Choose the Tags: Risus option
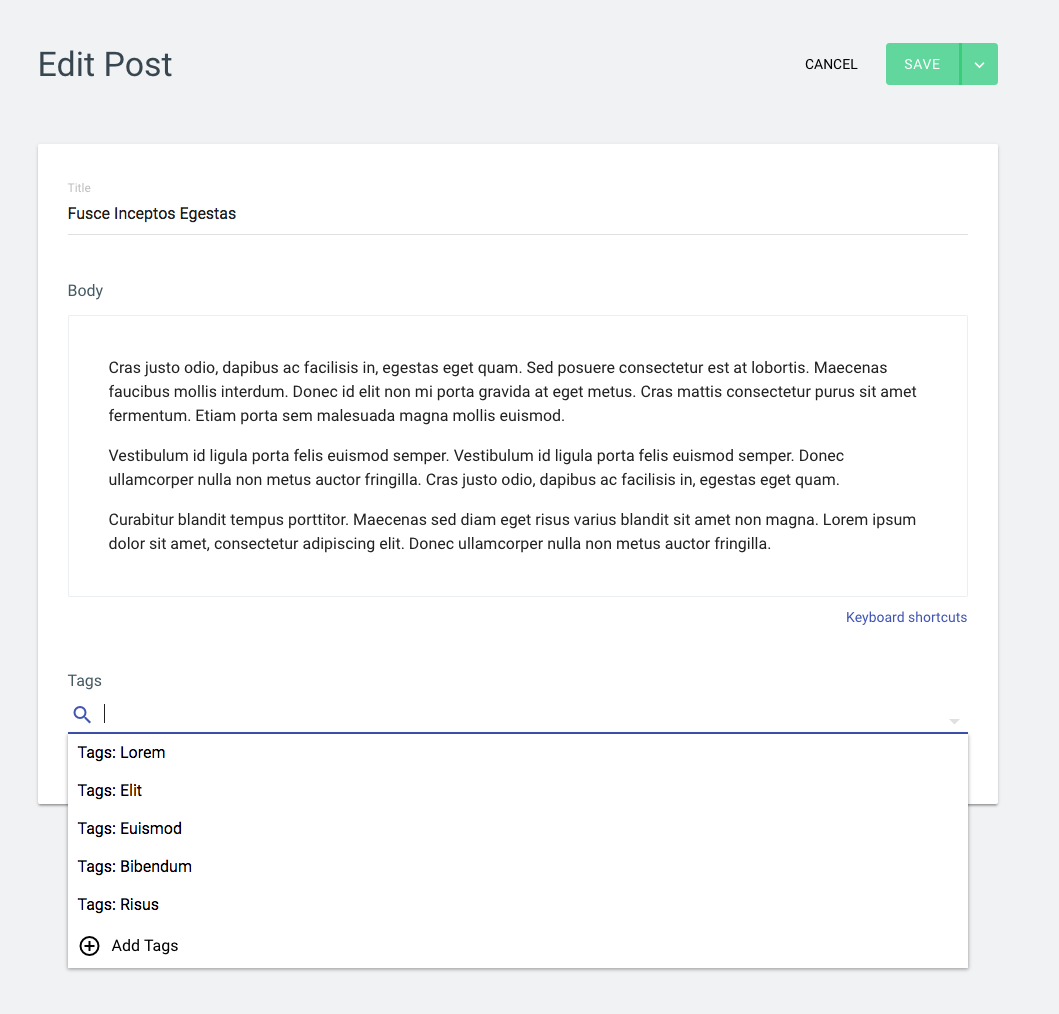Image resolution: width=1059 pixels, height=1014 pixels. 517,905
